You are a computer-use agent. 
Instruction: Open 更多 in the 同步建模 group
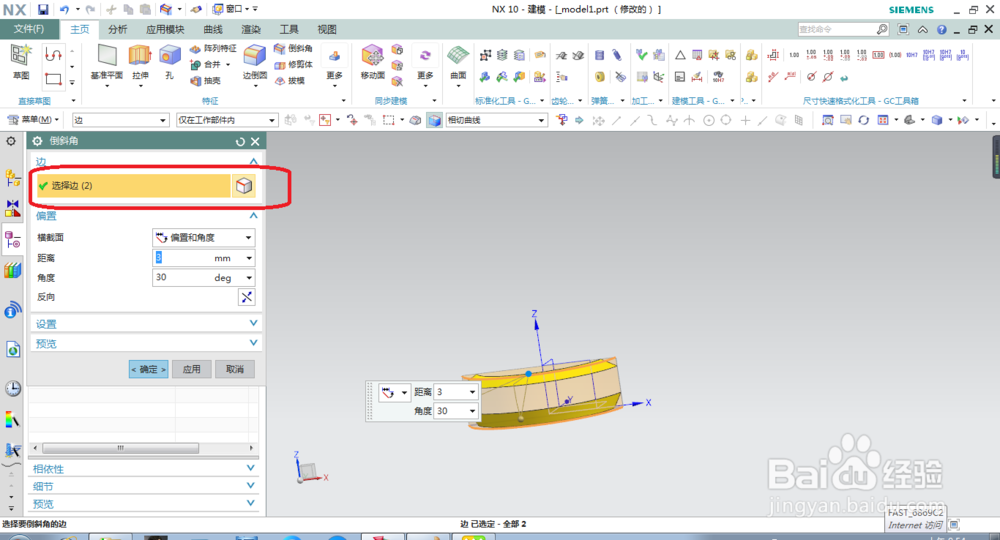point(425,64)
